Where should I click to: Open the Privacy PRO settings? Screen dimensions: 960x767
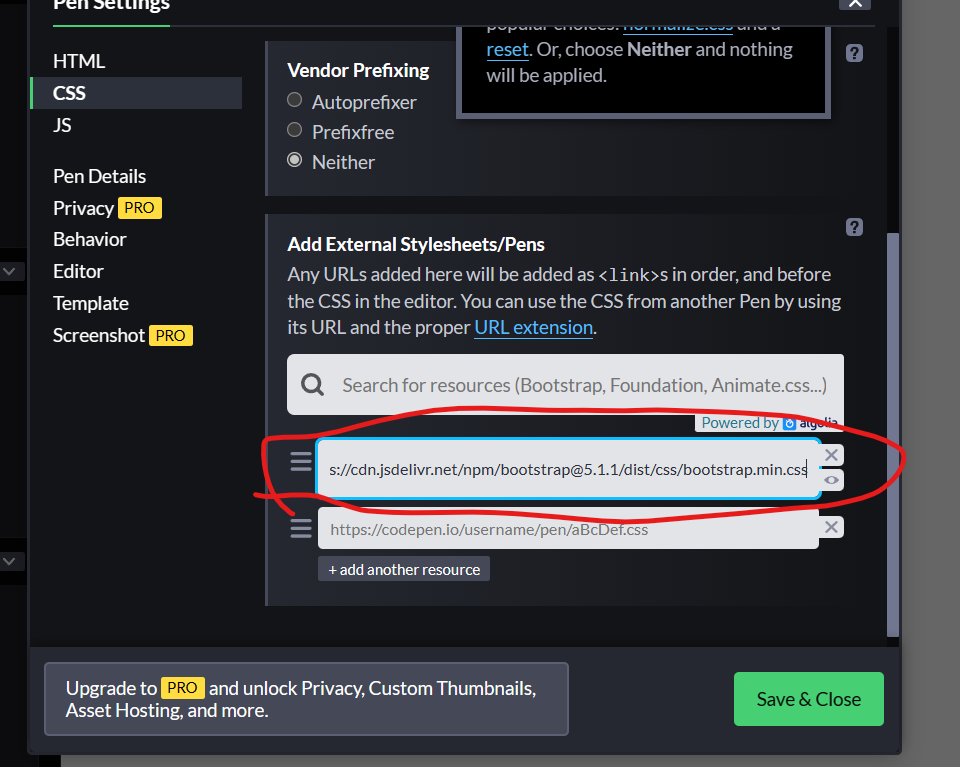107,208
